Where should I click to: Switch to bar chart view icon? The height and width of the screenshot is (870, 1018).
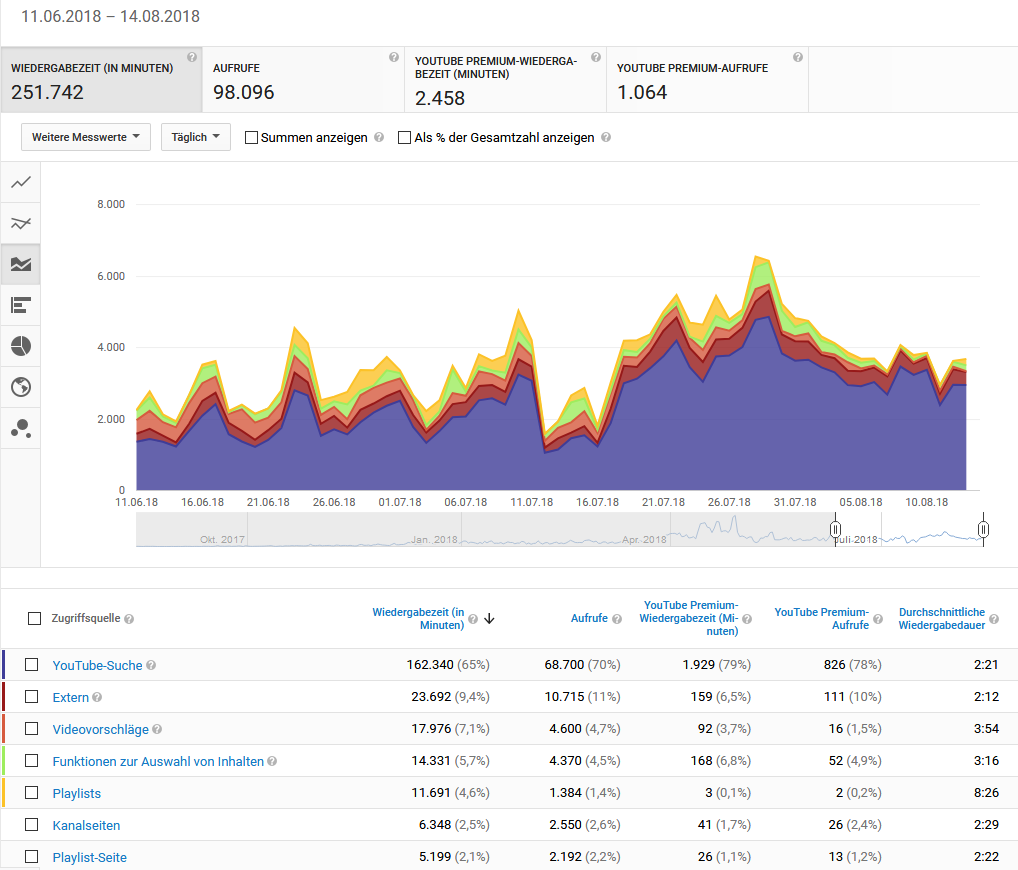click(x=21, y=305)
